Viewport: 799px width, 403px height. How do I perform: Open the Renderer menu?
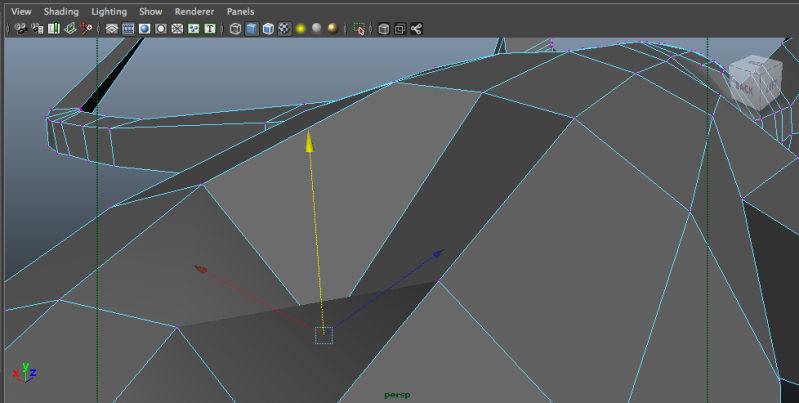pyautogui.click(x=193, y=11)
